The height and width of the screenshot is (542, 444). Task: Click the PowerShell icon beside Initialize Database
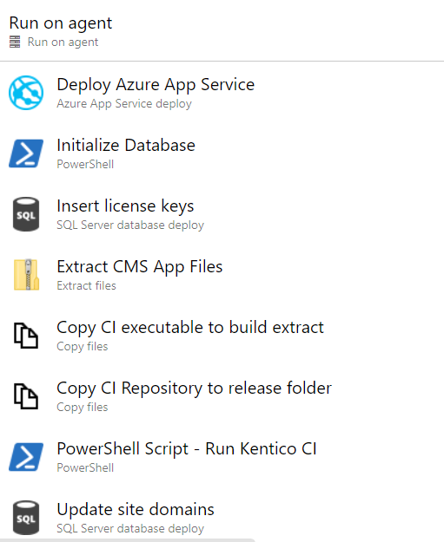[26, 153]
